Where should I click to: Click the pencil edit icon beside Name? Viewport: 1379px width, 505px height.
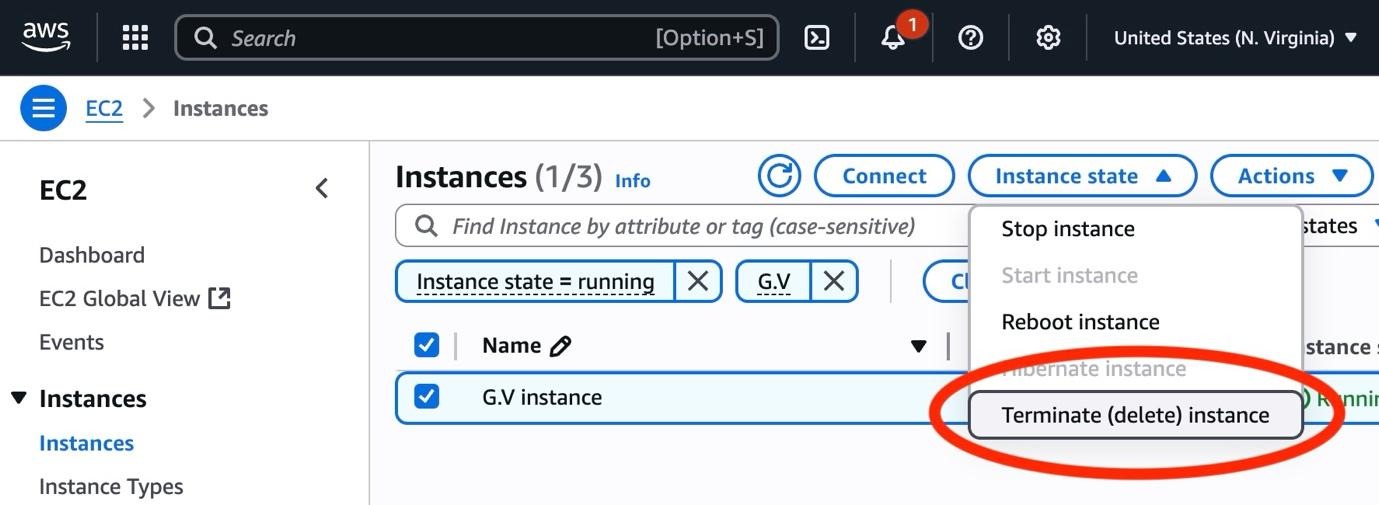(560, 346)
